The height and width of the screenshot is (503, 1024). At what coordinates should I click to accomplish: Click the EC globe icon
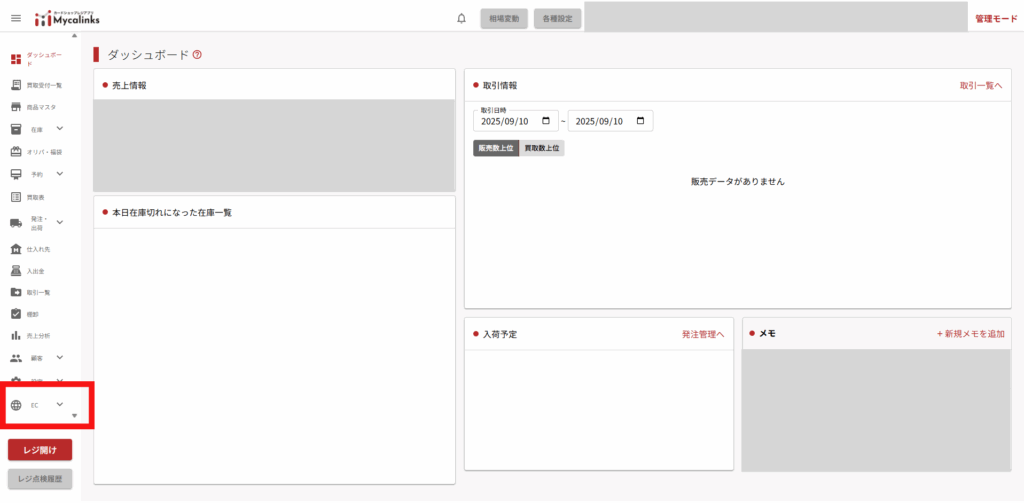pyautogui.click(x=16, y=405)
